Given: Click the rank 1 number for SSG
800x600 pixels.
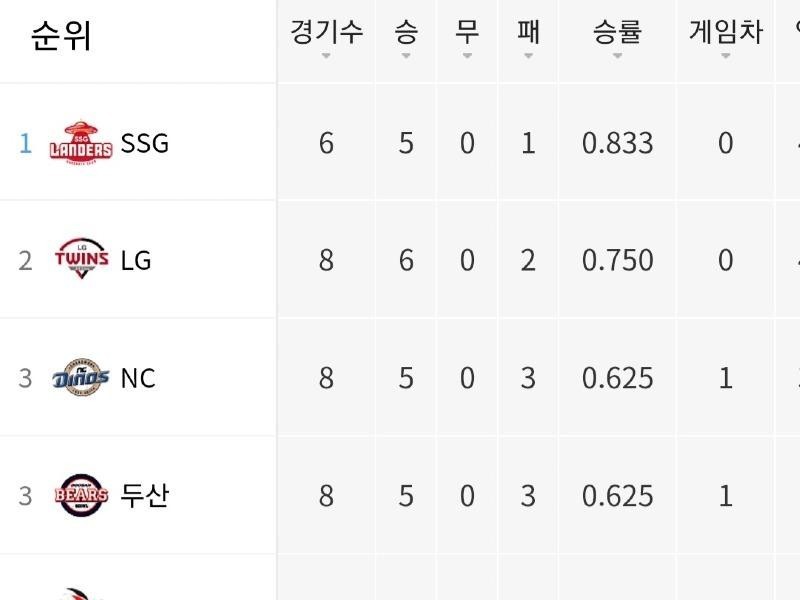Looking at the screenshot, I should 25,143.
